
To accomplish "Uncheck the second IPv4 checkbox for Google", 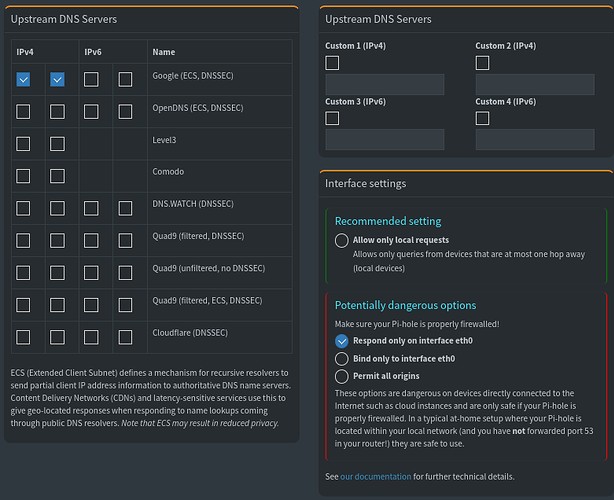I will click(57, 79).
